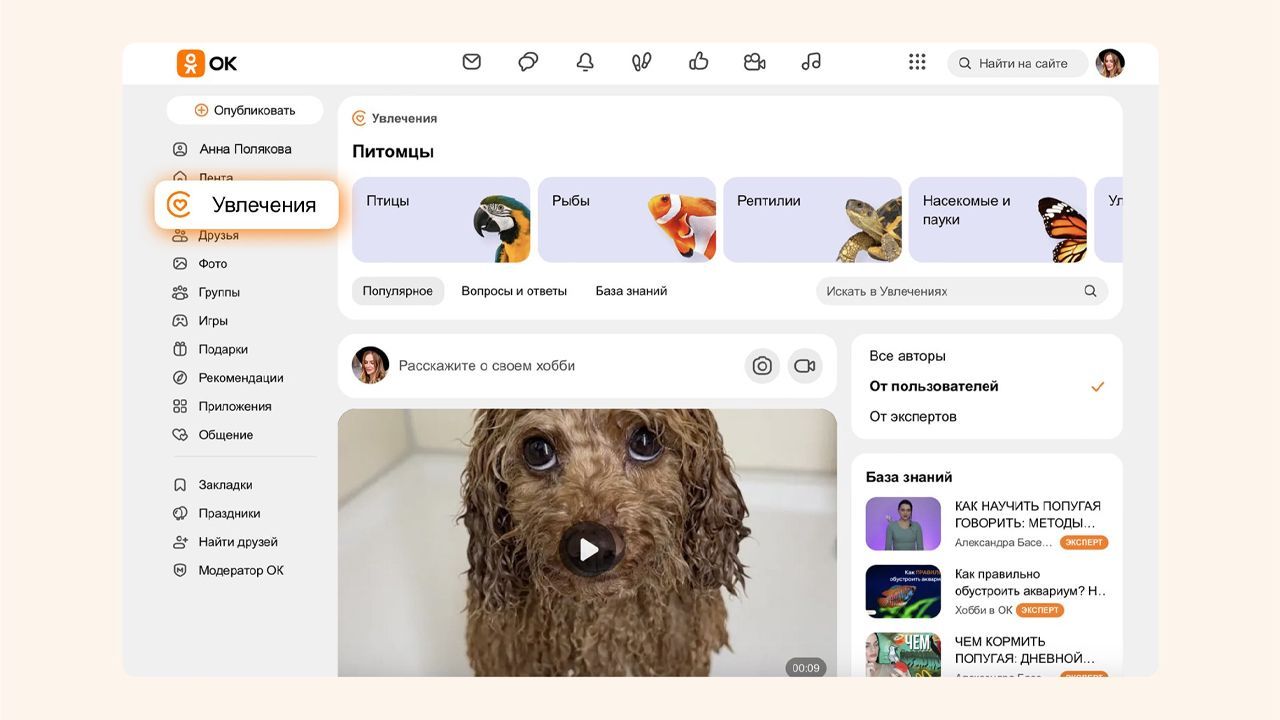This screenshot has width=1280, height=720.
Task: Open КАК НАУЧИТЬ ПОПУГАЯ ГОВОРИТЬ article
Action: 1028,514
